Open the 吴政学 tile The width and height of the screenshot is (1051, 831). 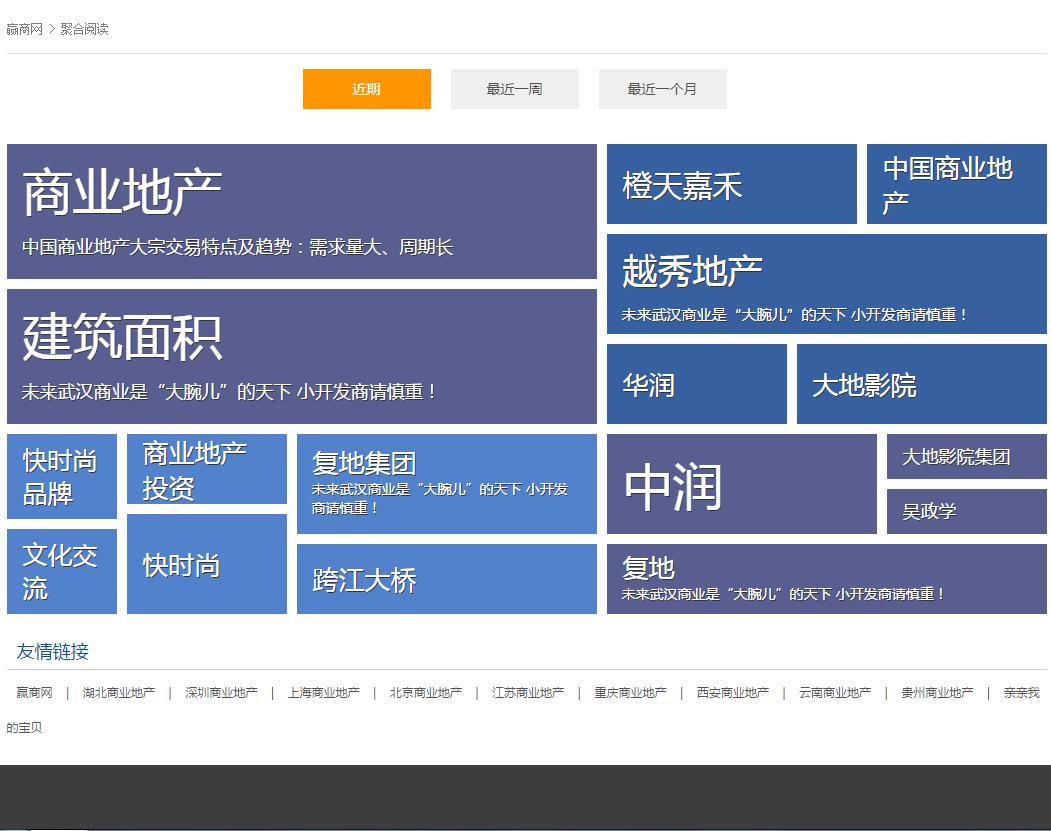[967, 511]
